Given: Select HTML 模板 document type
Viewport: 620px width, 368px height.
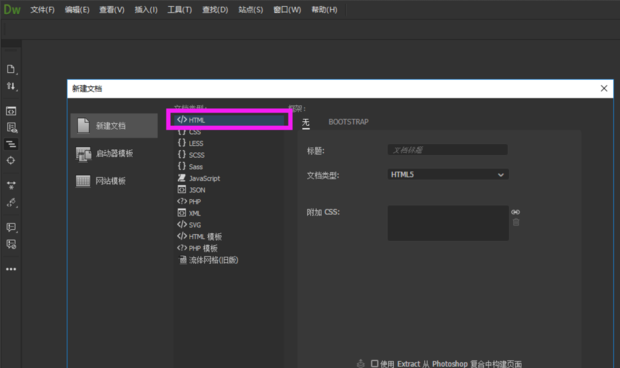Looking at the screenshot, I should [229, 236].
